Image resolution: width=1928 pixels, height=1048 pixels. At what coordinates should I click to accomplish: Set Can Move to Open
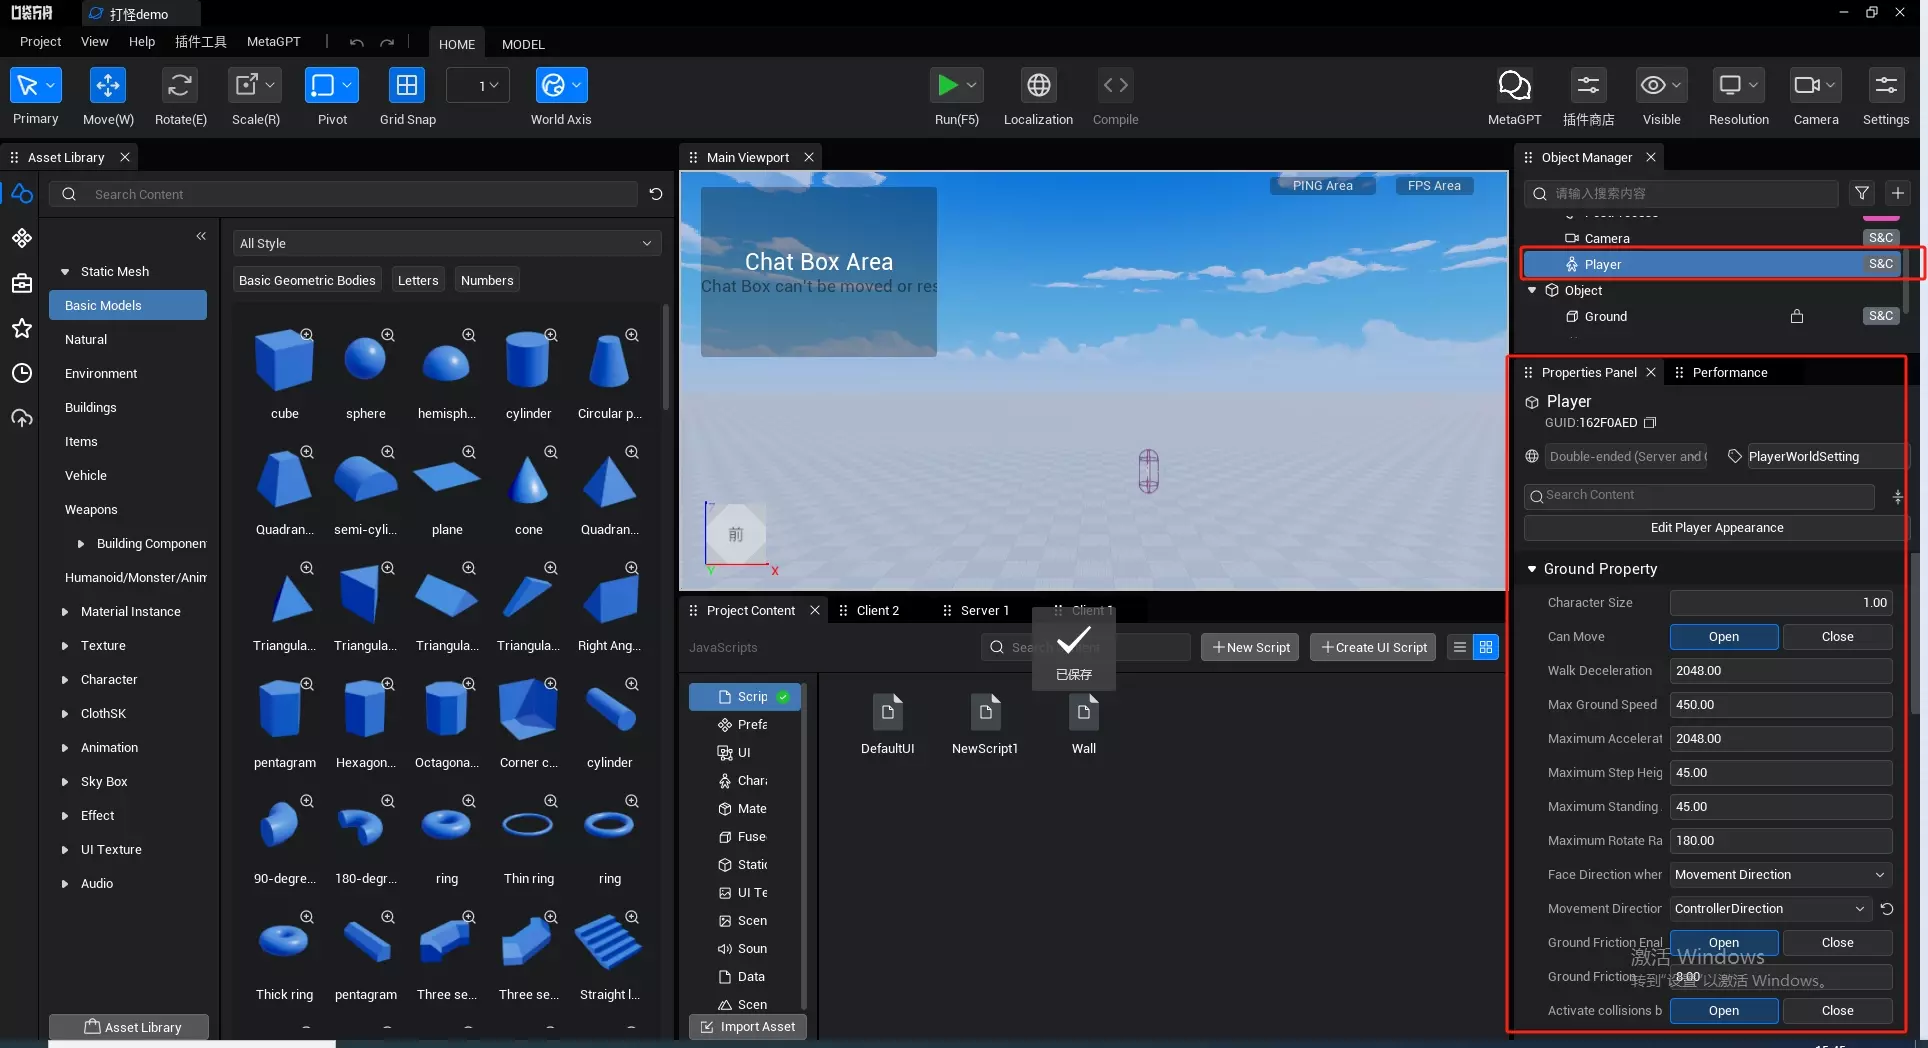[x=1723, y=637]
